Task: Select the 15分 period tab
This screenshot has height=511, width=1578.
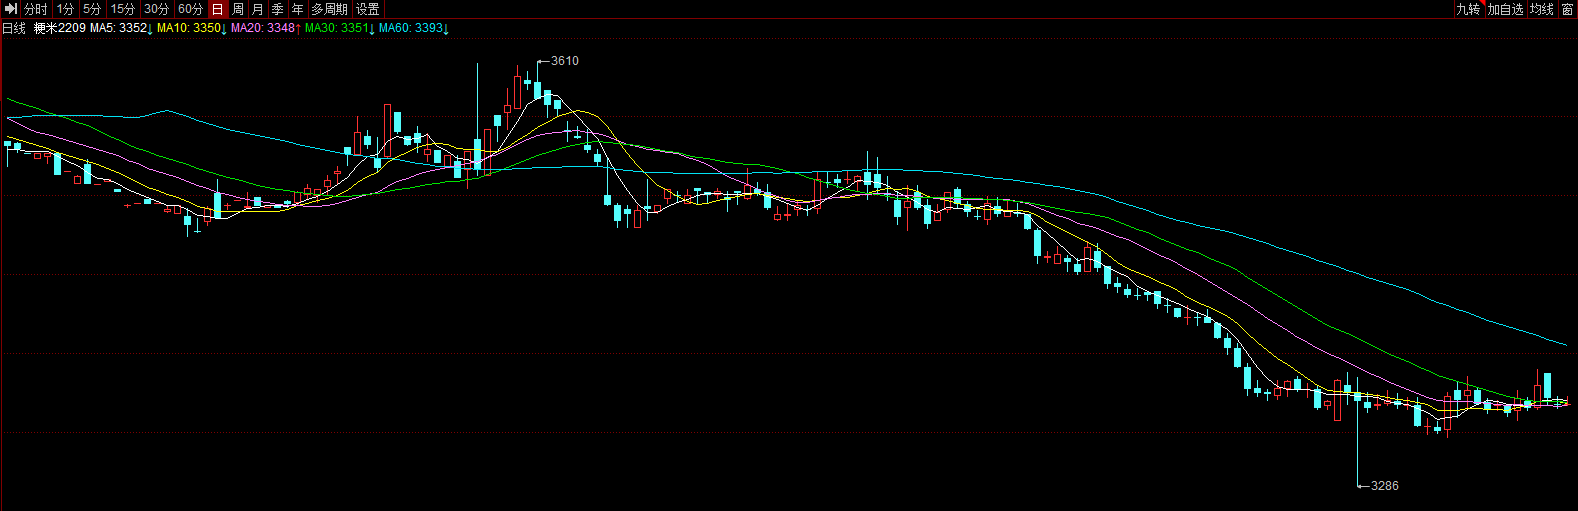Action: 122,9
